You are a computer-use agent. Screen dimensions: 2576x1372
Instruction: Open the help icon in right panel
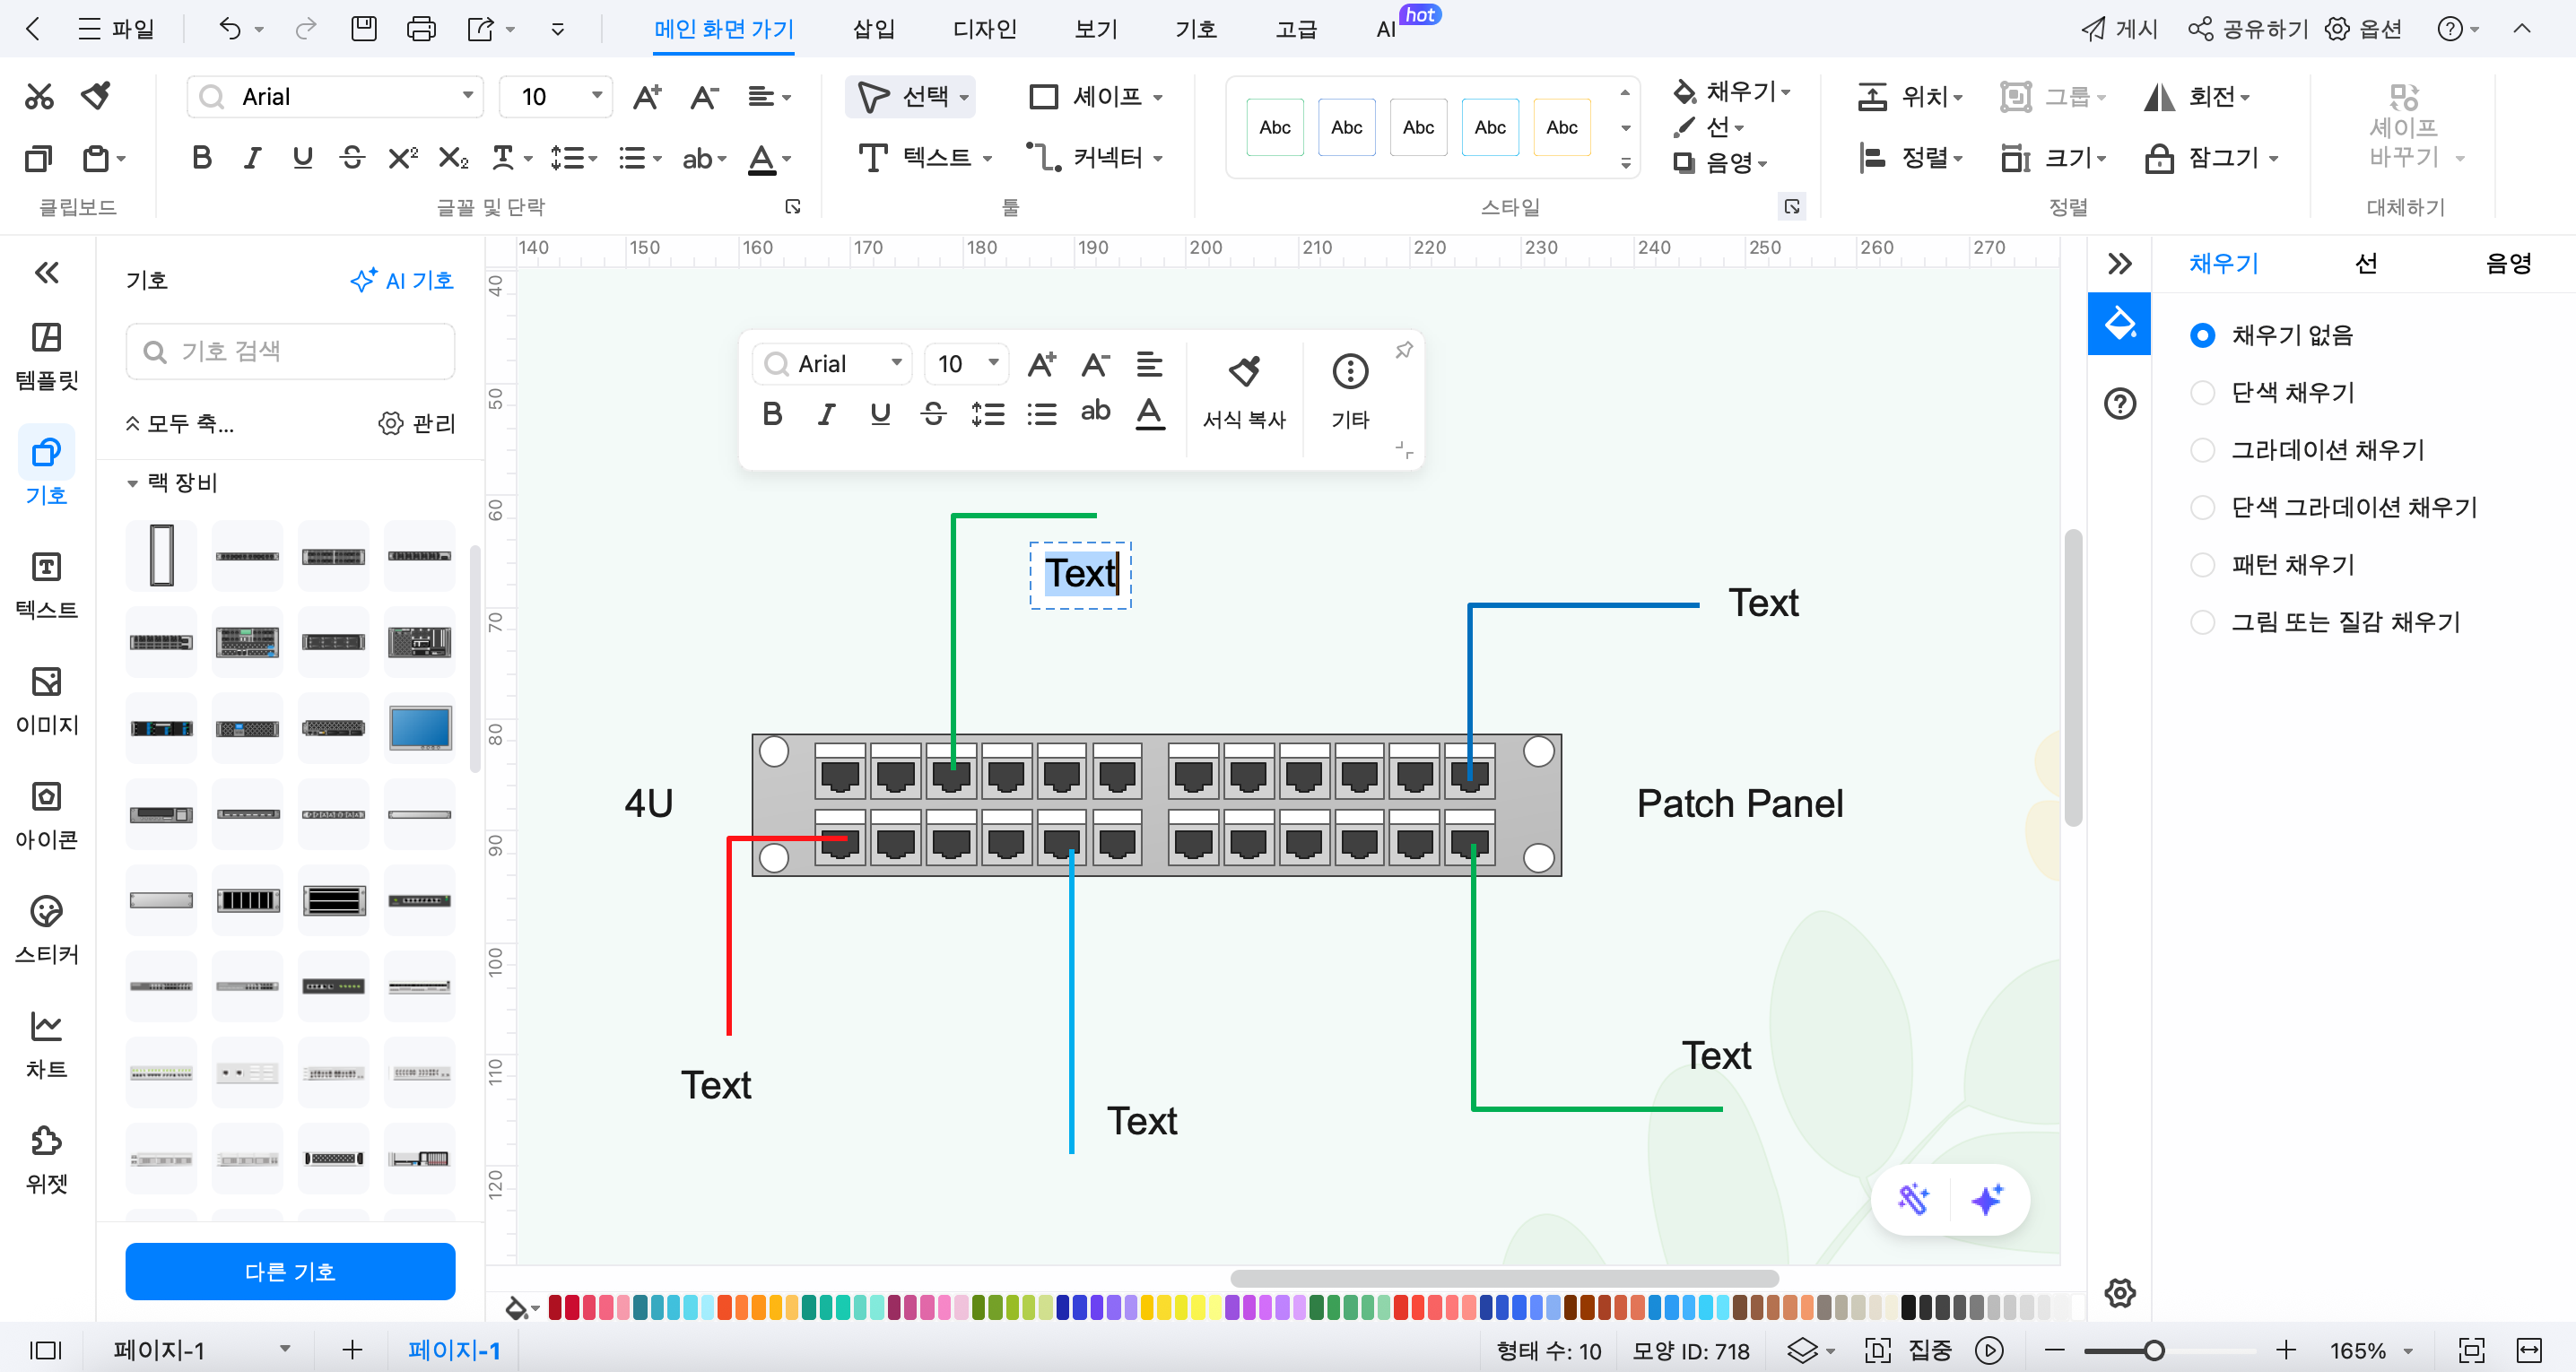pyautogui.click(x=2119, y=404)
